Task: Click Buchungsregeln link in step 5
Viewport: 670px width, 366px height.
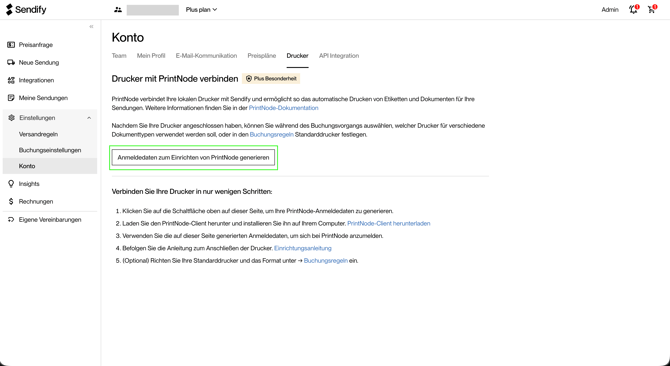Action: 326,261
